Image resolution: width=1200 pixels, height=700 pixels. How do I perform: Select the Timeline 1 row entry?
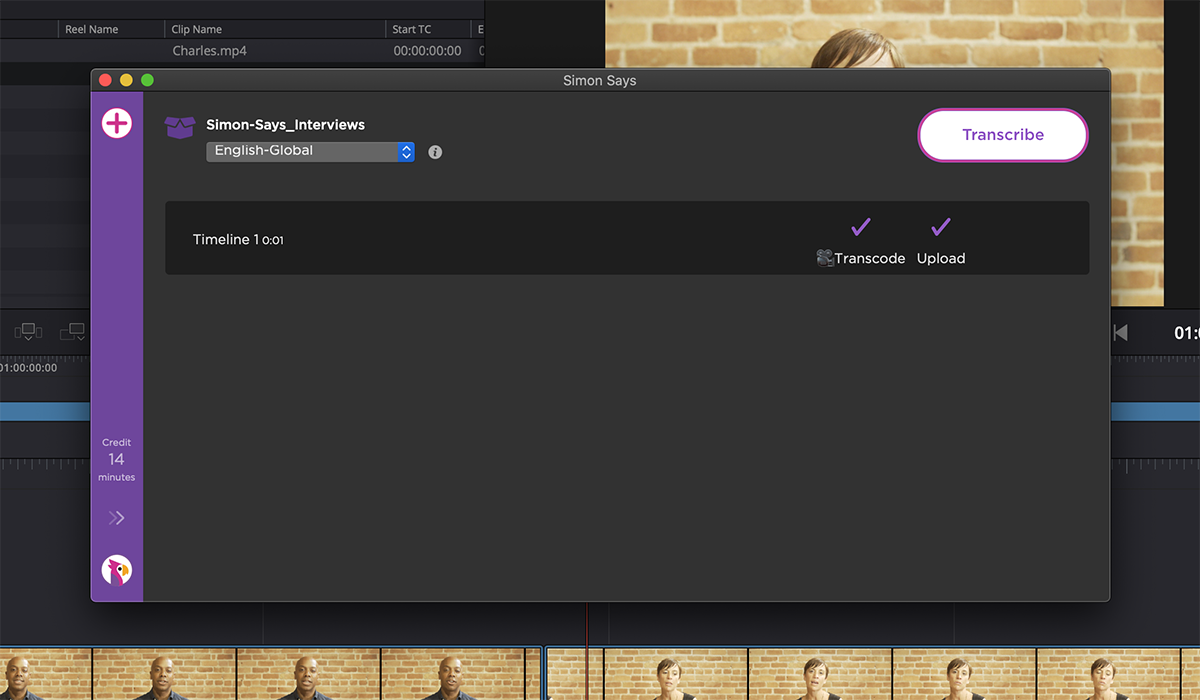coord(237,239)
